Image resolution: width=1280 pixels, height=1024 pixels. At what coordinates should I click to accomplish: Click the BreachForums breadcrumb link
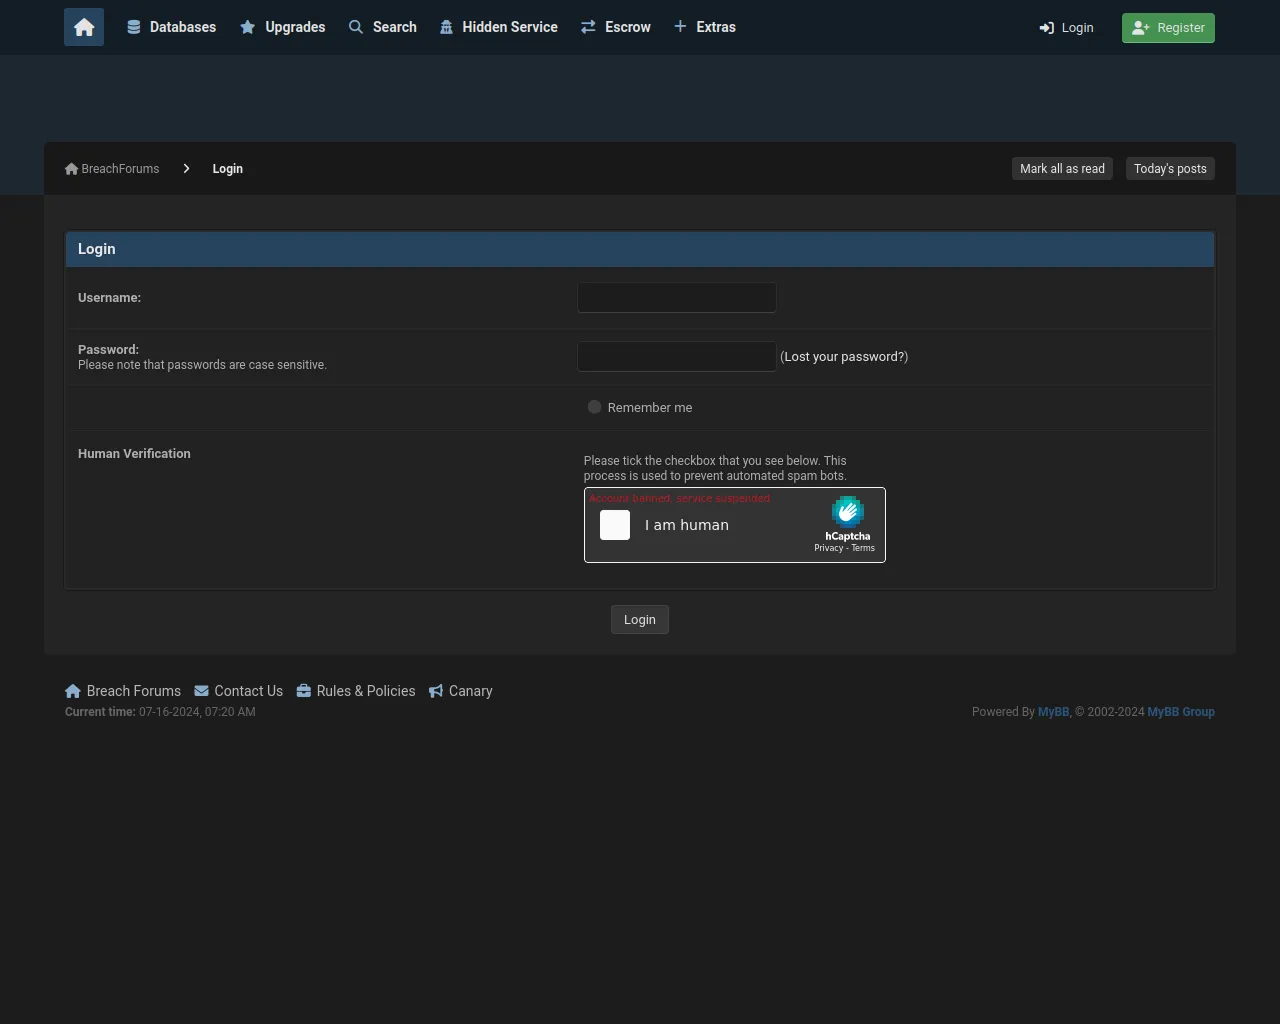[120, 169]
